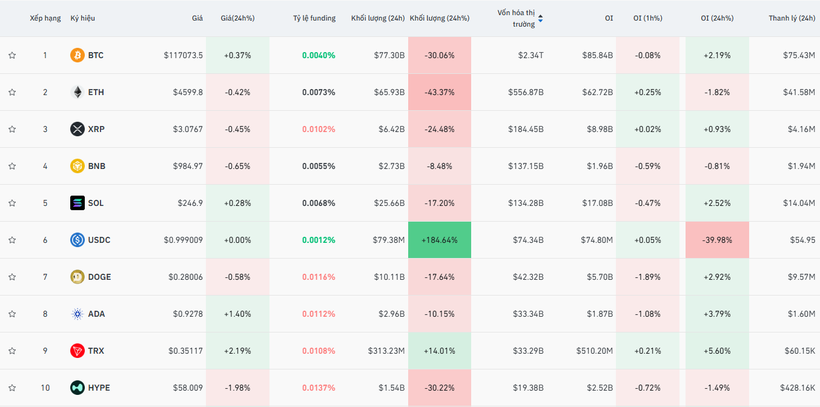Sort by Vốn hóa thị trường header

click(516, 18)
